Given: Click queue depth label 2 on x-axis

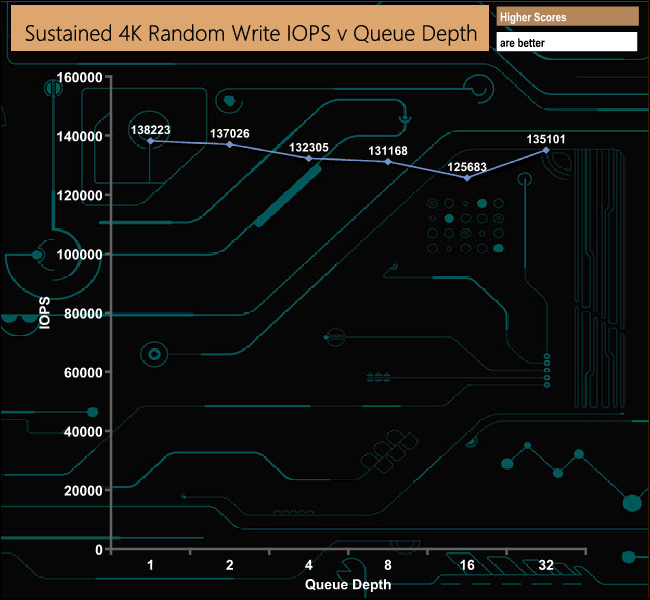Looking at the screenshot, I should 230,565.
